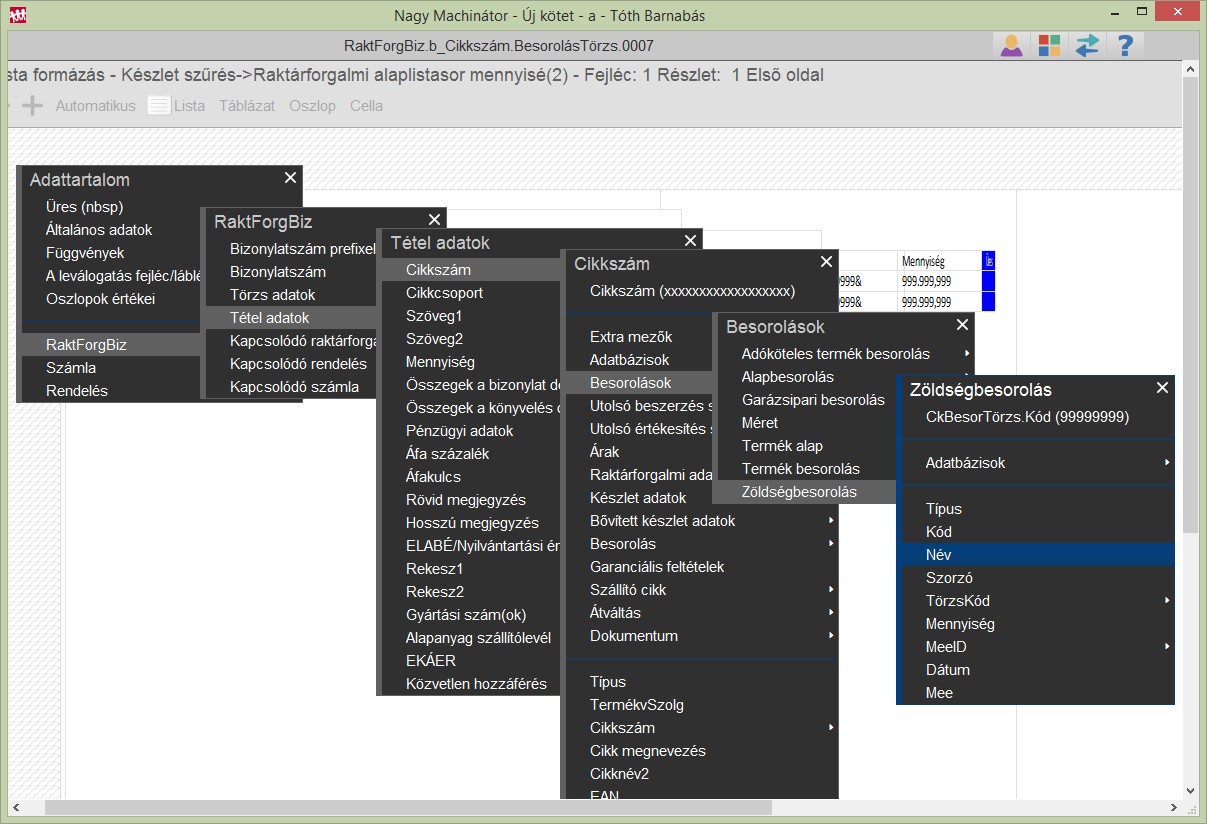Choose Garanciális feltételek menu entry
This screenshot has width=1207, height=824.
[x=657, y=567]
